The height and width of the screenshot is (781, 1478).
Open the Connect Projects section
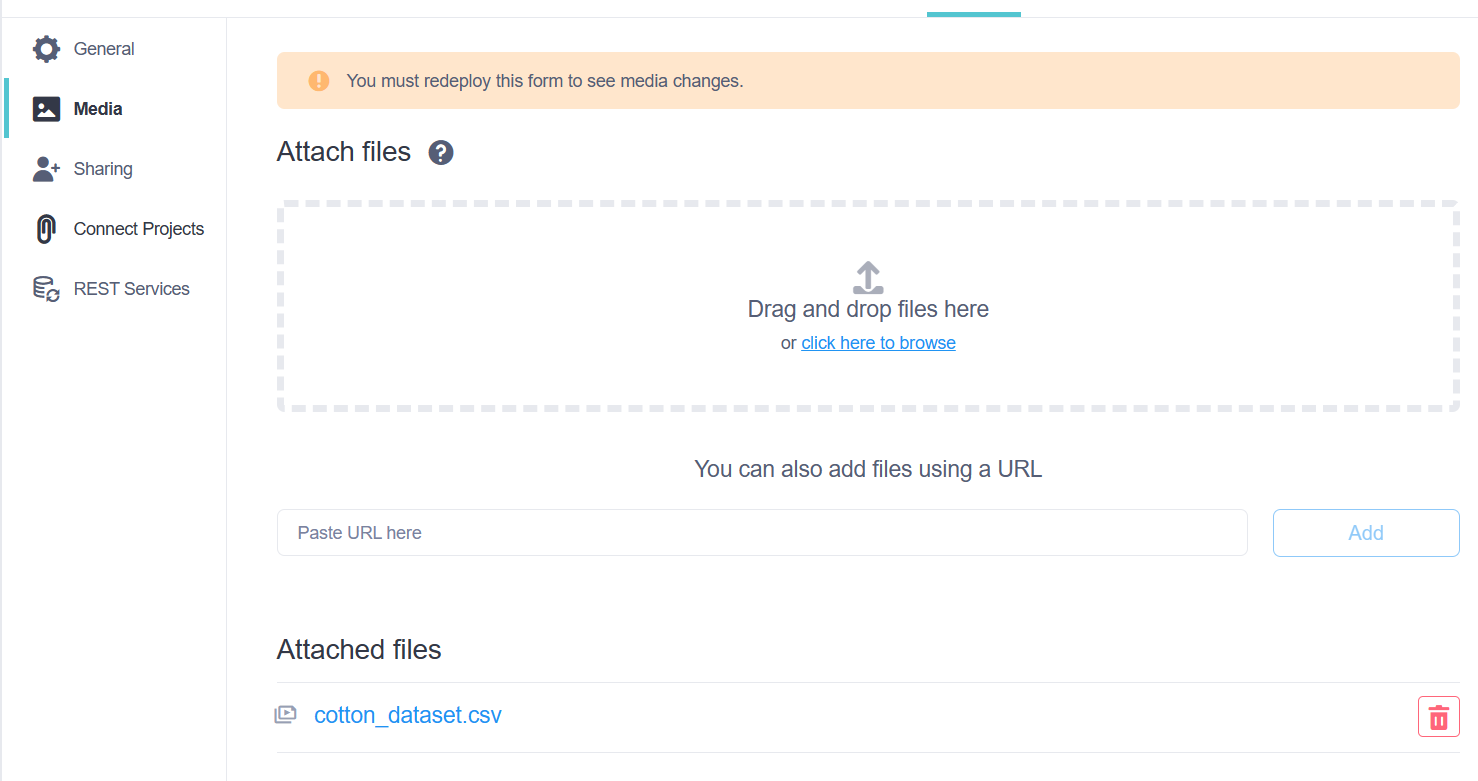(x=139, y=229)
